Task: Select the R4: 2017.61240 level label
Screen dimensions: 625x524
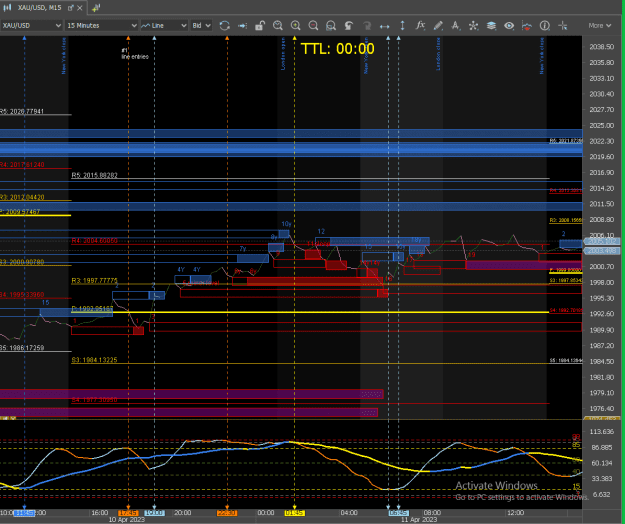Action: [x=22, y=164]
